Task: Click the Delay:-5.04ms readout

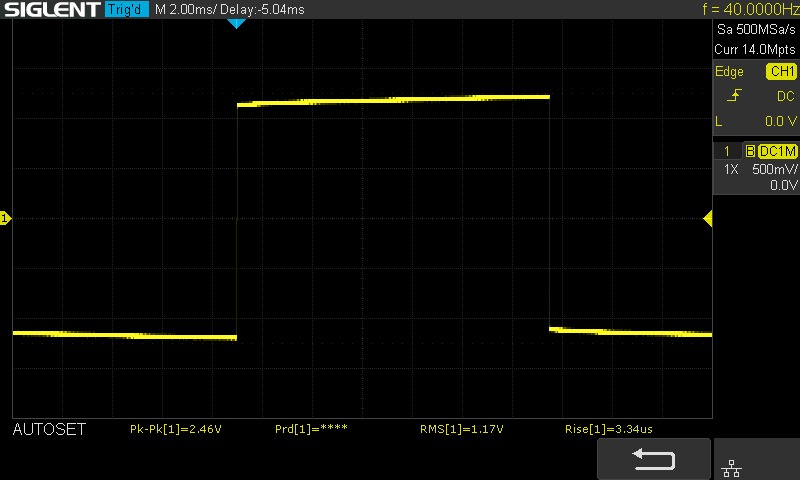Action: pos(262,9)
